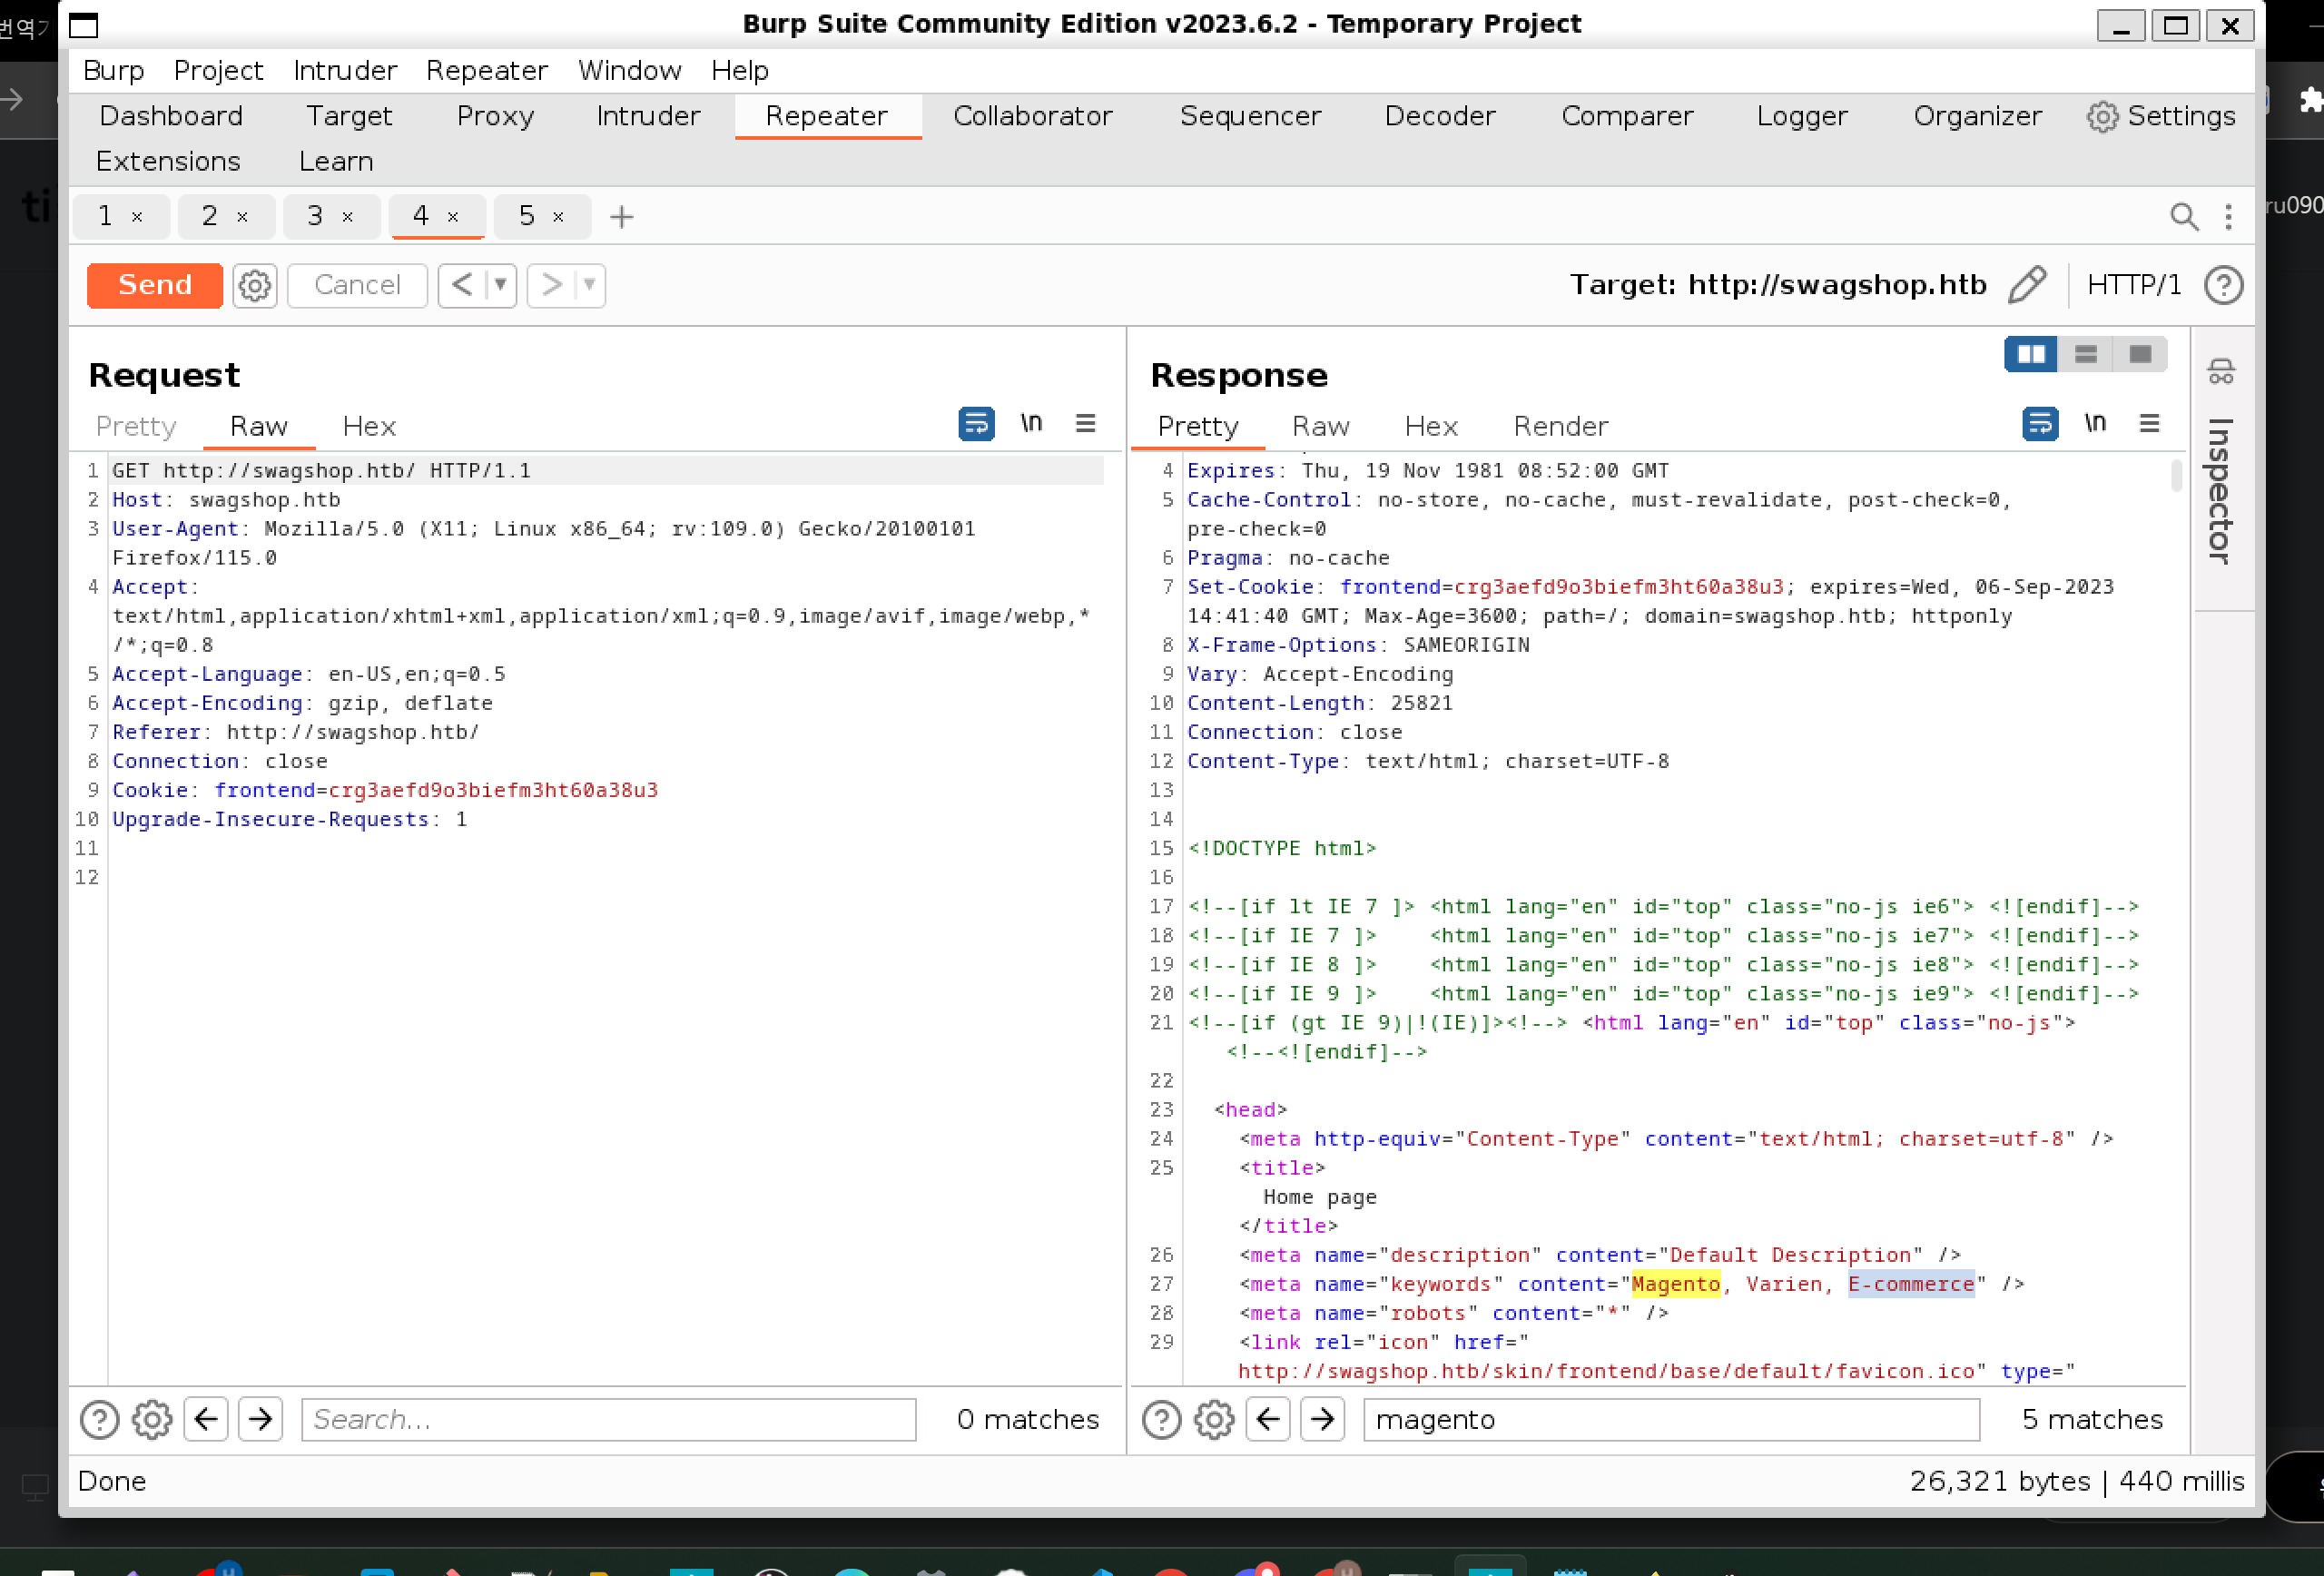Focus the request Search input field
The width and height of the screenshot is (2324, 1576).
click(608, 1419)
